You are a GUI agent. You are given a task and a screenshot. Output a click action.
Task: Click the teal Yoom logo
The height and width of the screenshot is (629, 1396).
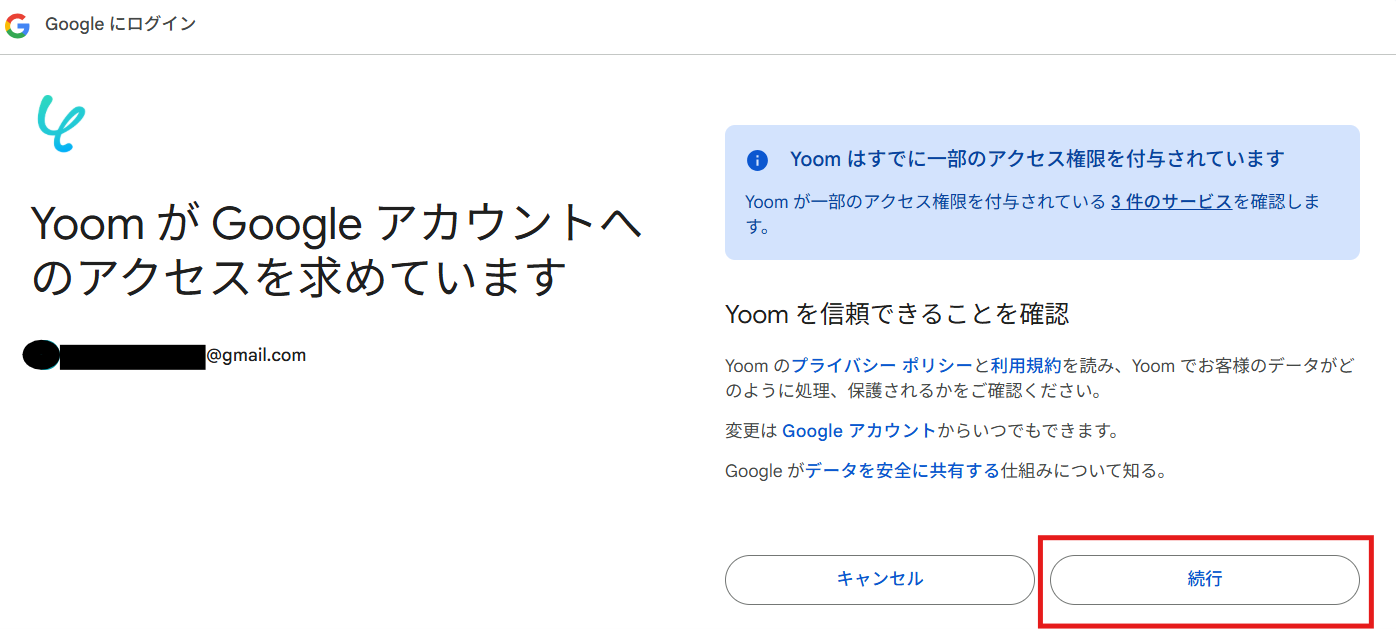coord(61,123)
